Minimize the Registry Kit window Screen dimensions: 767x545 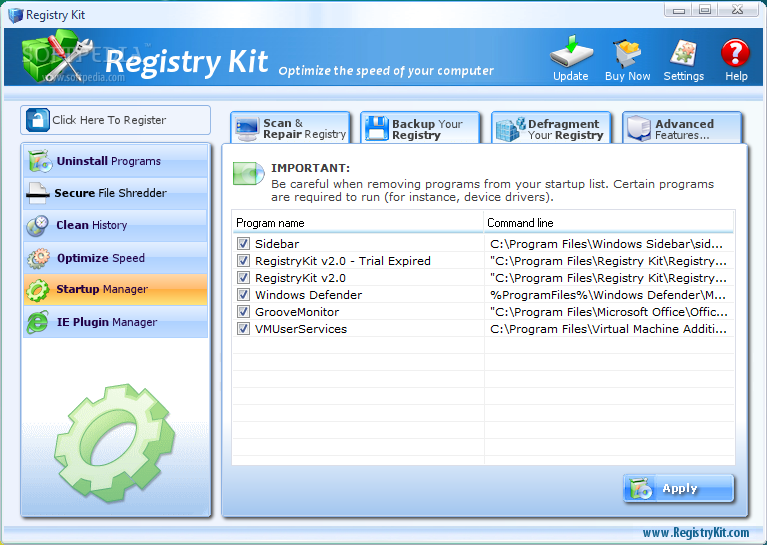click(679, 10)
